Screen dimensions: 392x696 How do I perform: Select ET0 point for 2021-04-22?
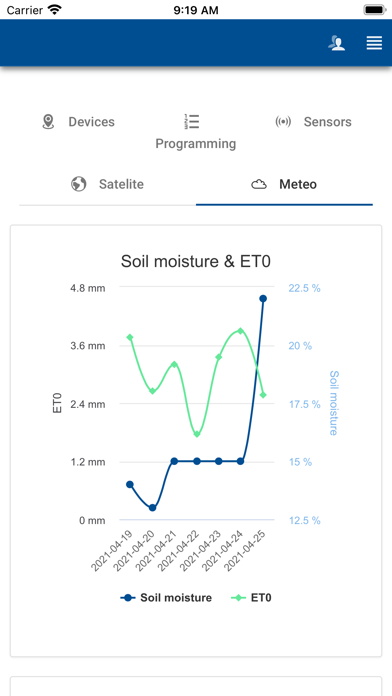coord(197,434)
